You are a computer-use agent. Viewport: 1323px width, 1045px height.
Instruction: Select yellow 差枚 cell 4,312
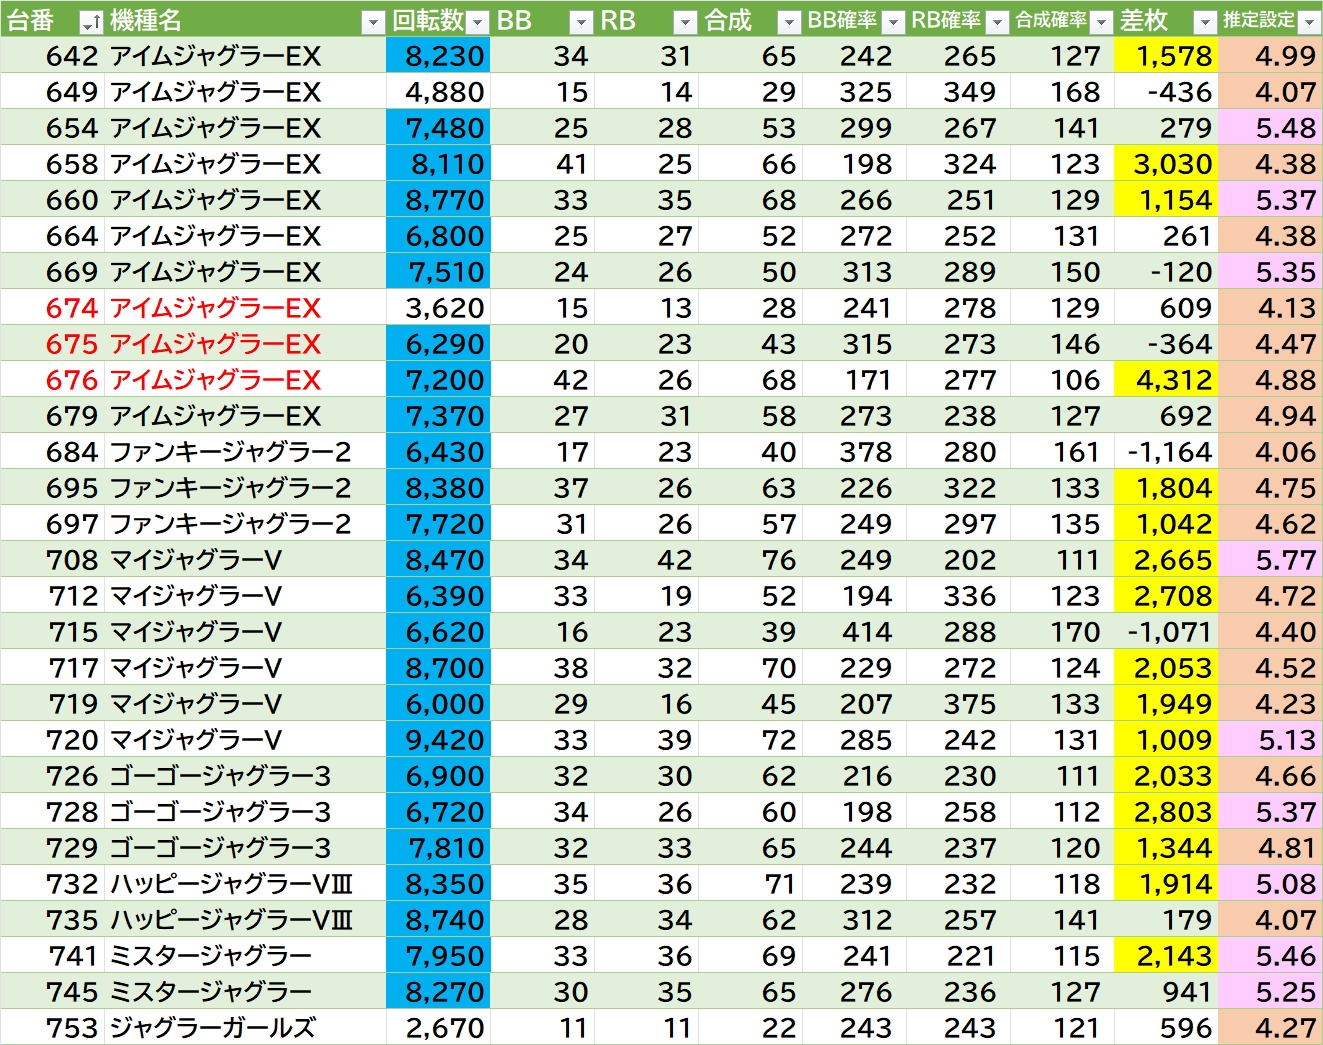[1166, 380]
